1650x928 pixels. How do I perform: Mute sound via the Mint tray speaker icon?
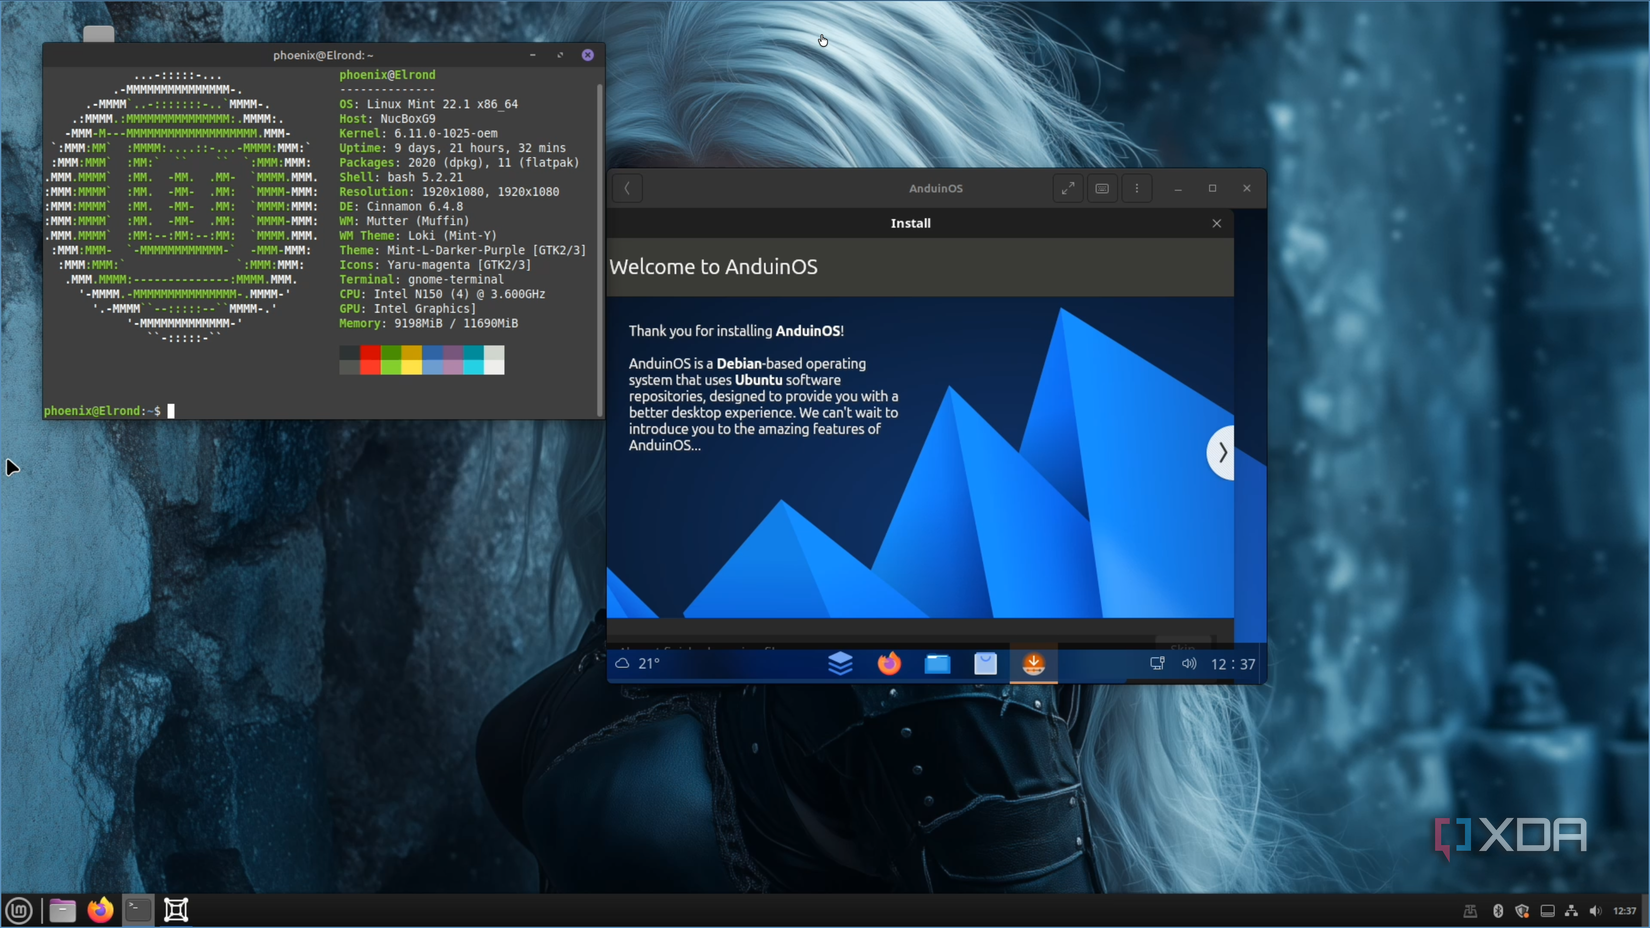(1597, 911)
